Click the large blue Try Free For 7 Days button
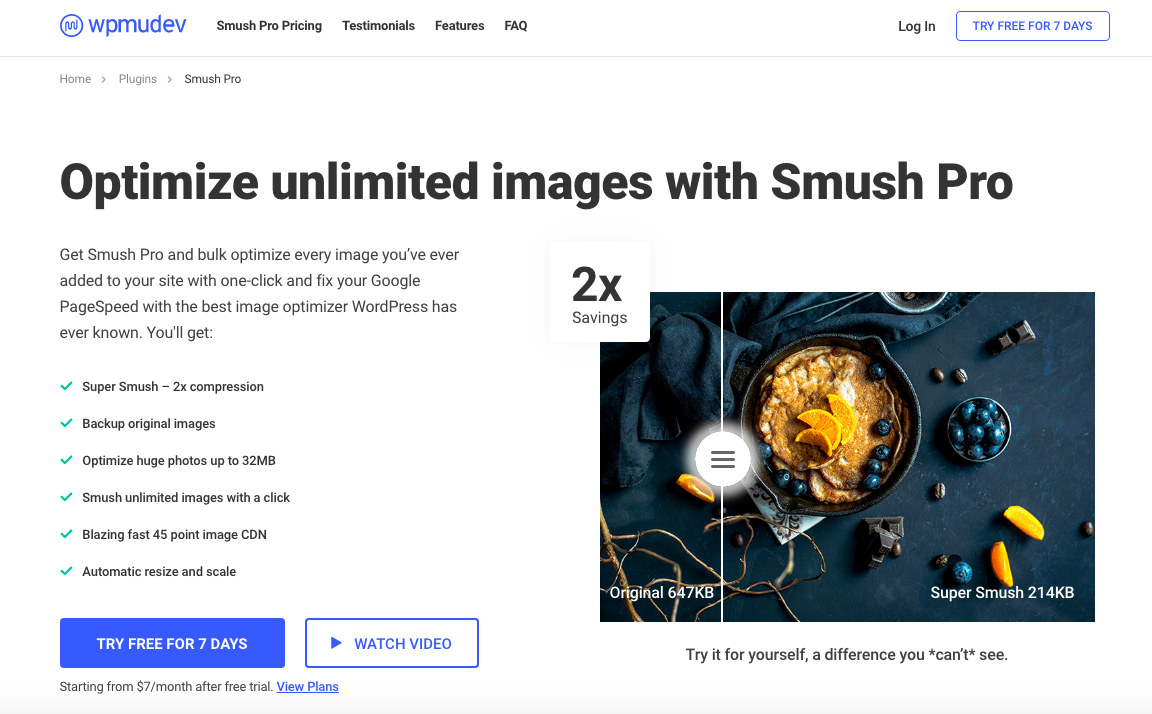 [172, 643]
